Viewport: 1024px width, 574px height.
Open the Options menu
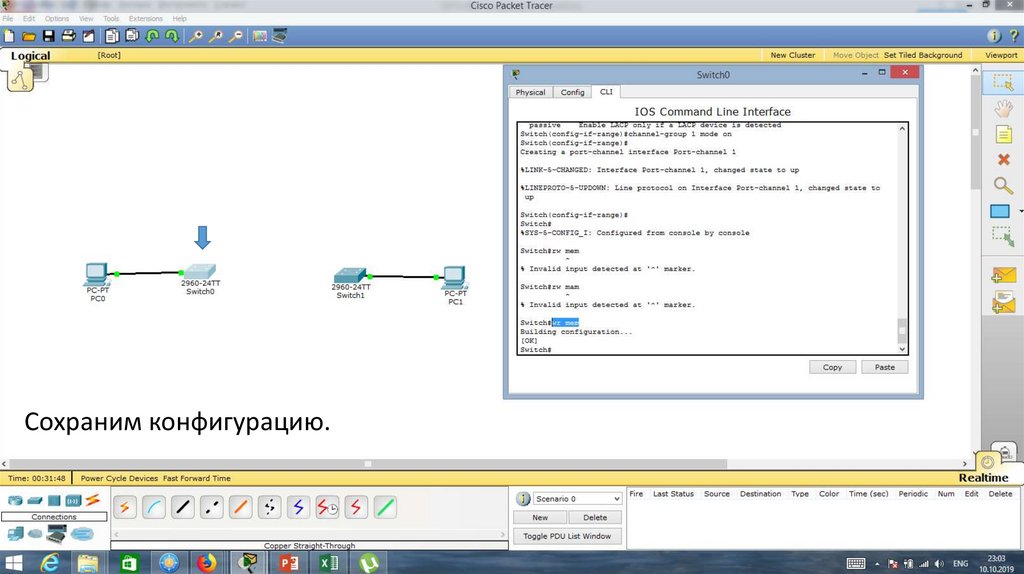tap(57, 18)
